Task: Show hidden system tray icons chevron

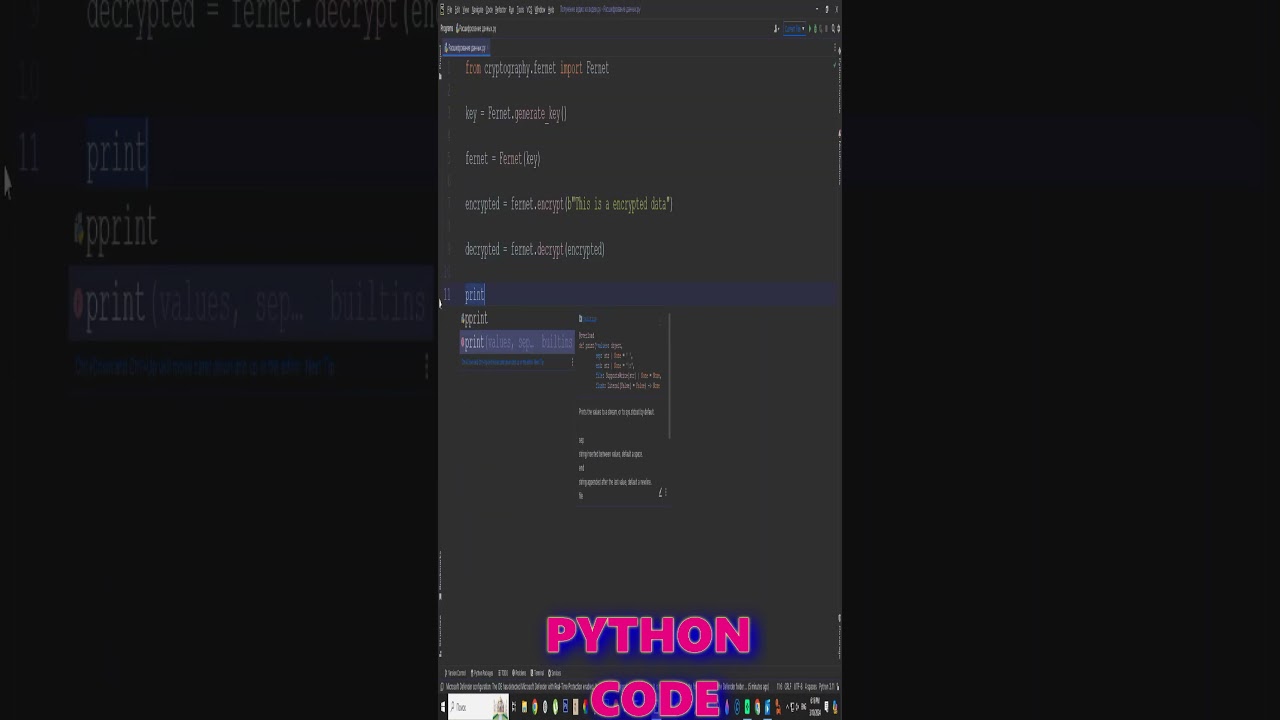Action: 787,707
